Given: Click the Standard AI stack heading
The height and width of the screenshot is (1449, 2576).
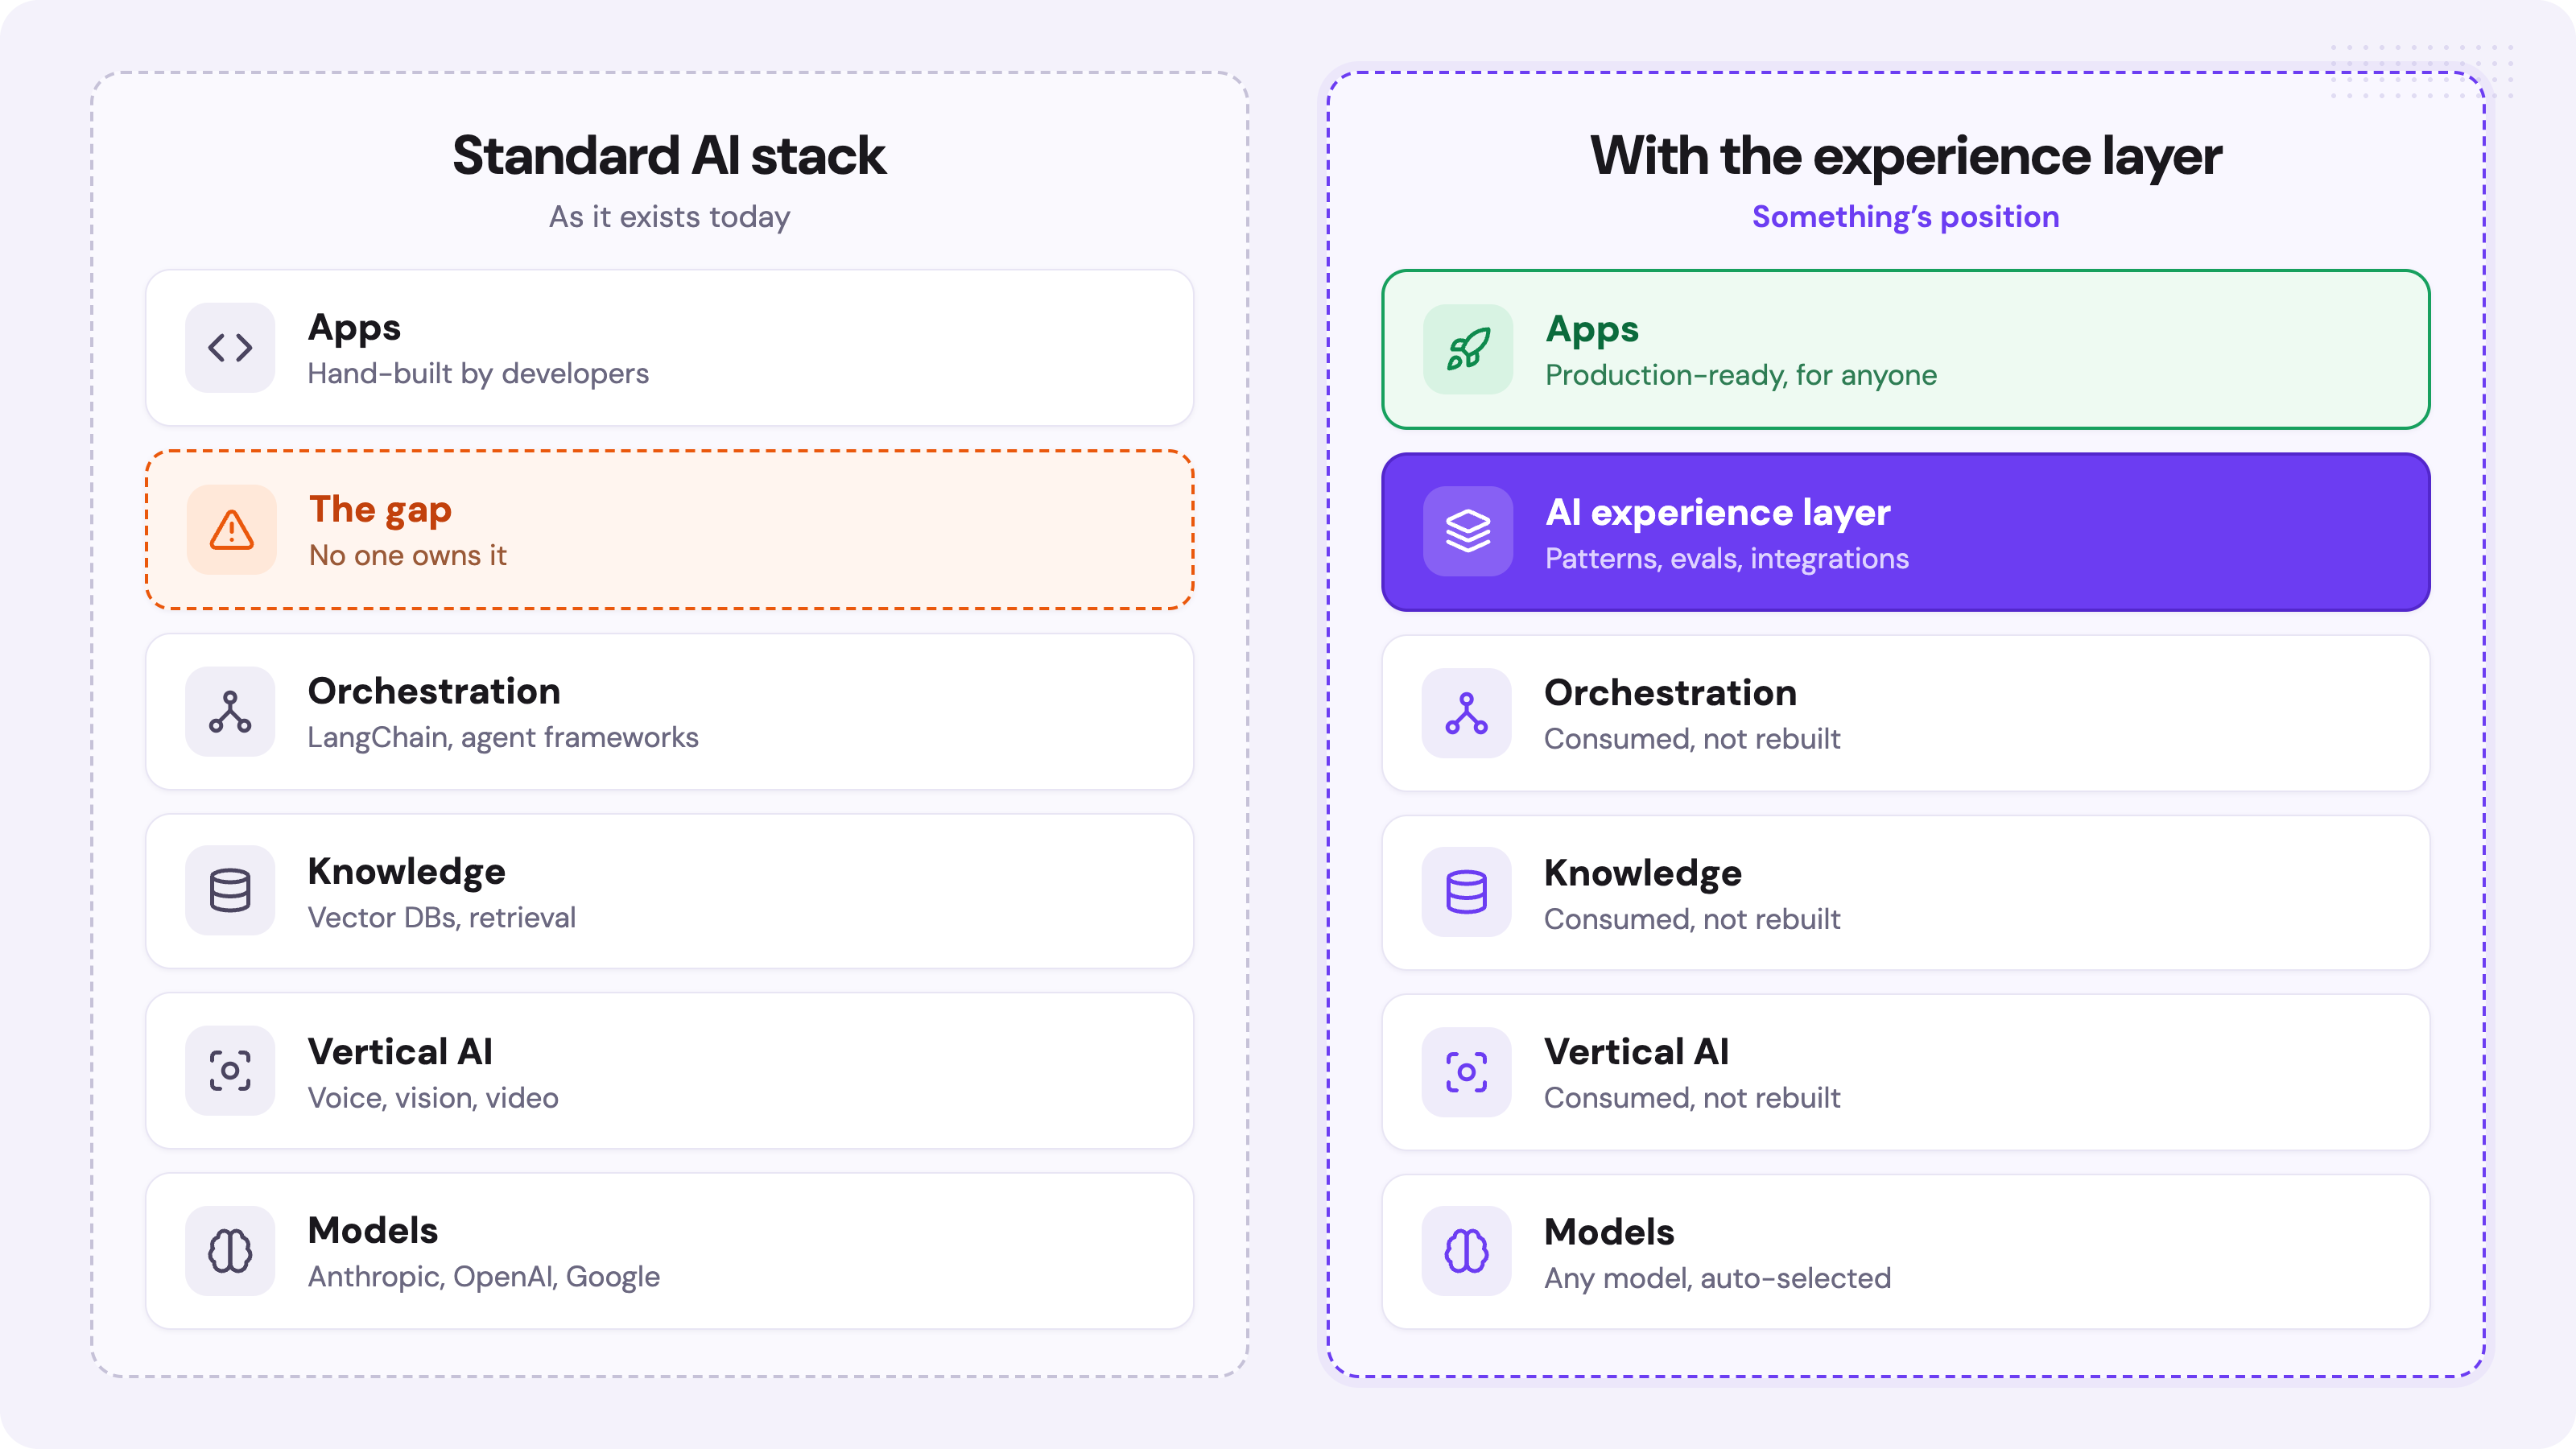Looking at the screenshot, I should 669,156.
